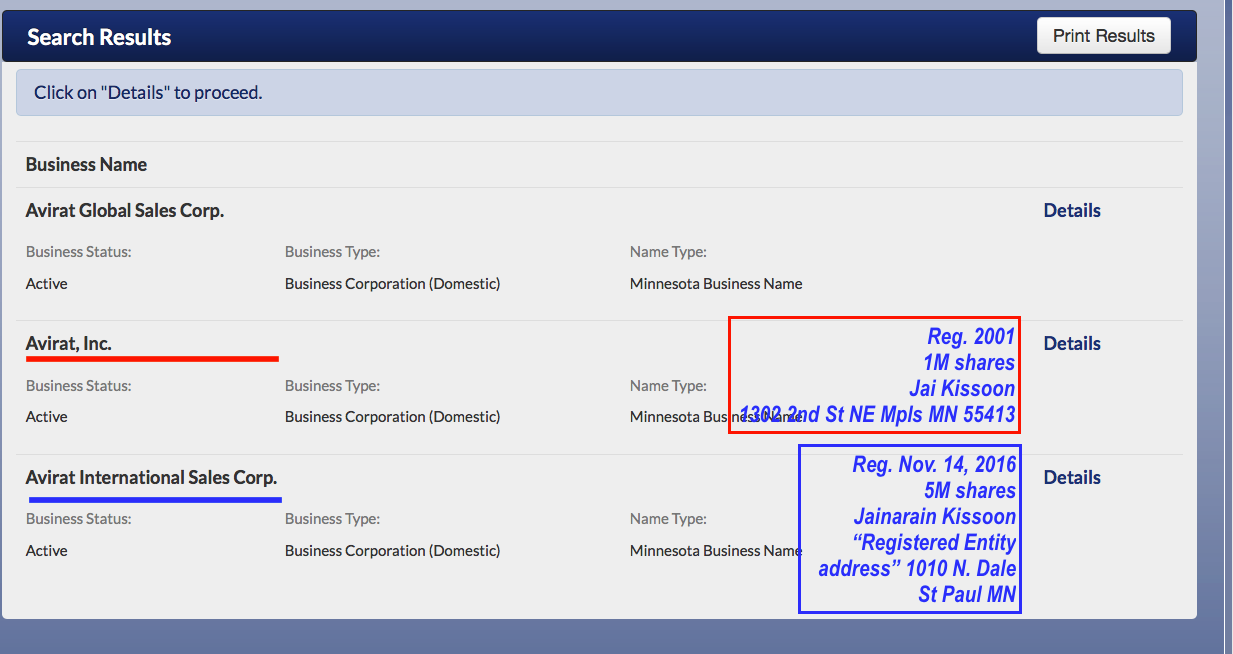Click the blue underline below Avirat International
Image resolution: width=1233 pixels, height=654 pixels.
[x=155, y=498]
